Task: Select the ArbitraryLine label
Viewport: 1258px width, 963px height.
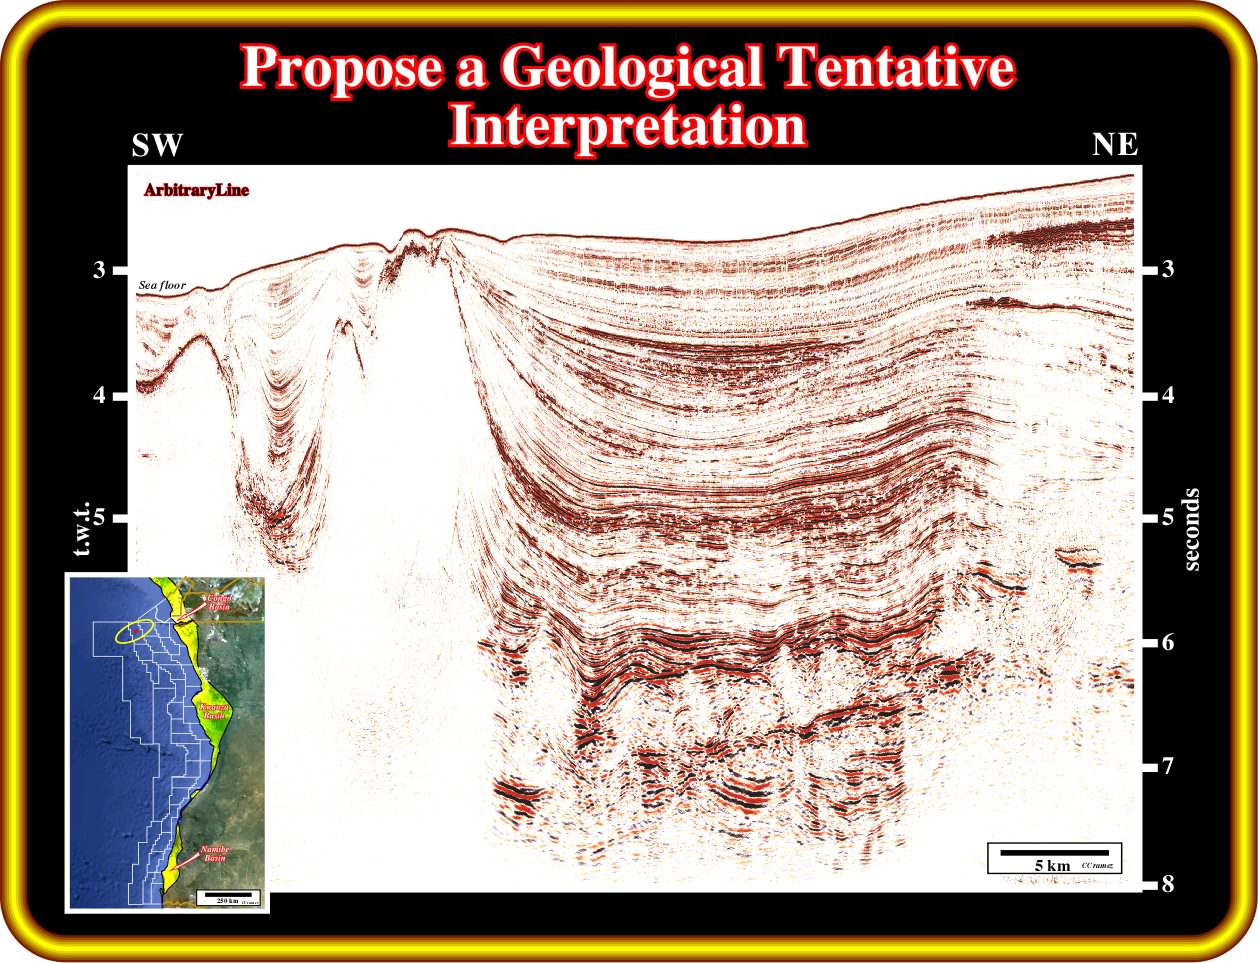Action: (196, 190)
